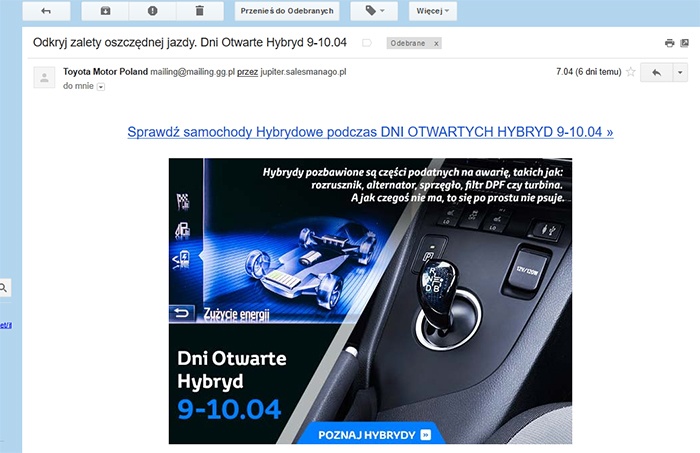700x453 pixels.
Task: Open more reply options dropdown arrow
Action: click(x=680, y=72)
